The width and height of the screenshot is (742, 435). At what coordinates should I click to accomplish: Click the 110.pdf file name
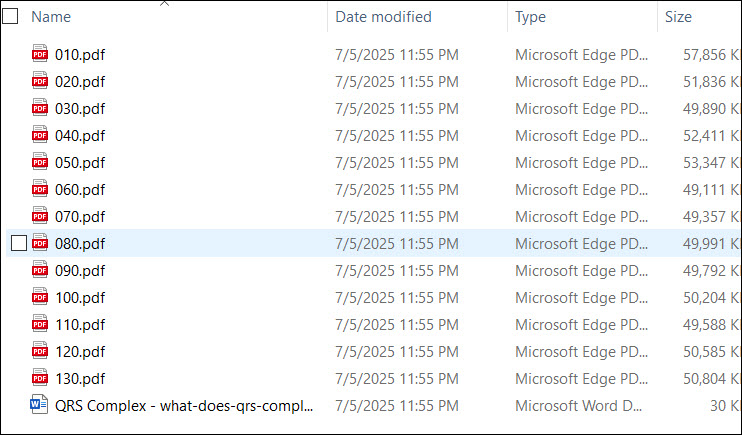[80, 324]
